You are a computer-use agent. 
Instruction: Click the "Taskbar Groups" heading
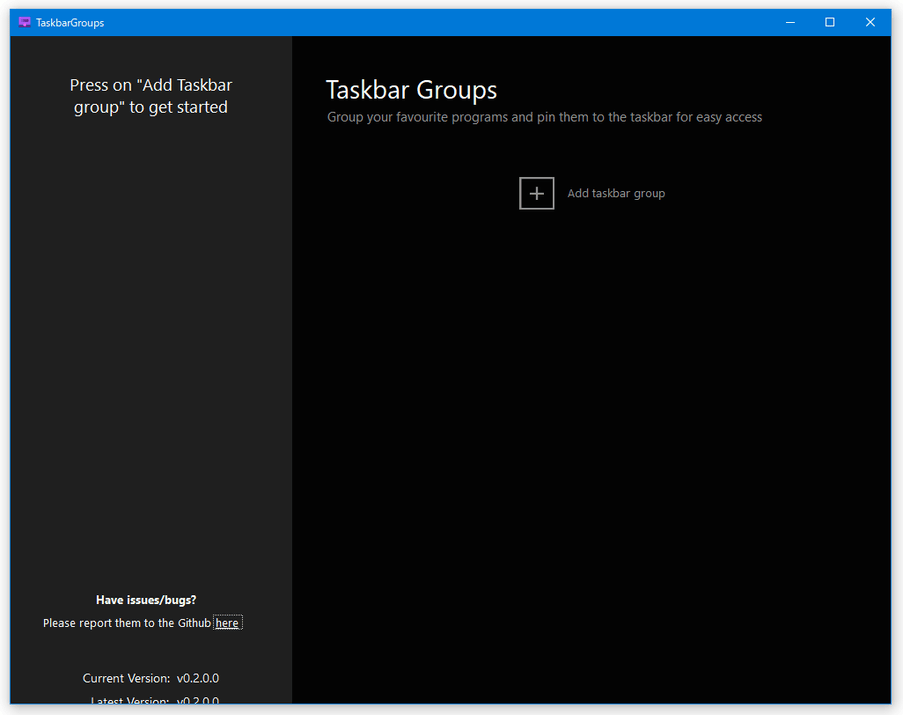[x=411, y=90]
